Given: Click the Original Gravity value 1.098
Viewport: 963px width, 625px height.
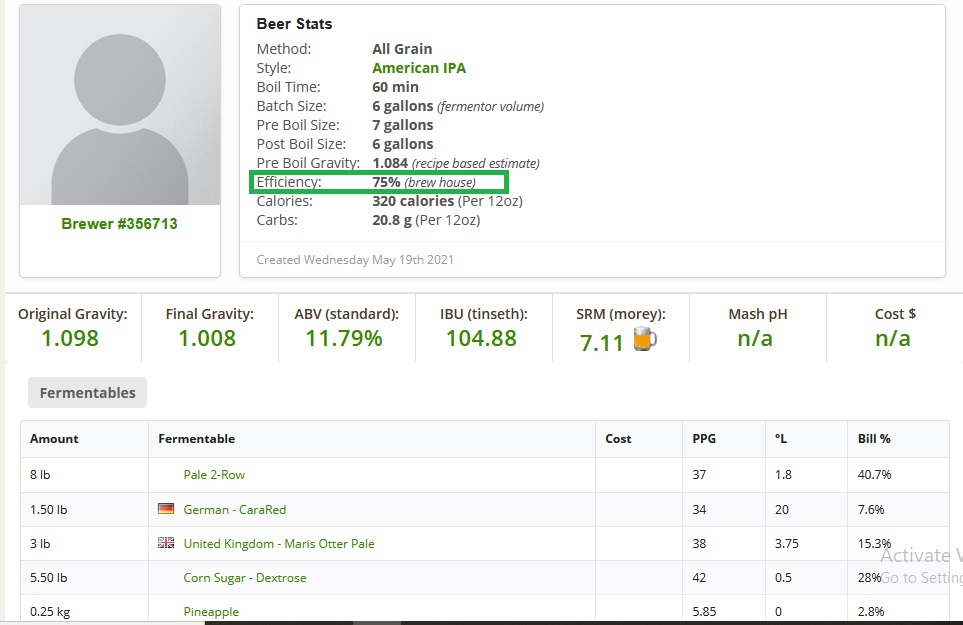Looking at the screenshot, I should point(70,338).
